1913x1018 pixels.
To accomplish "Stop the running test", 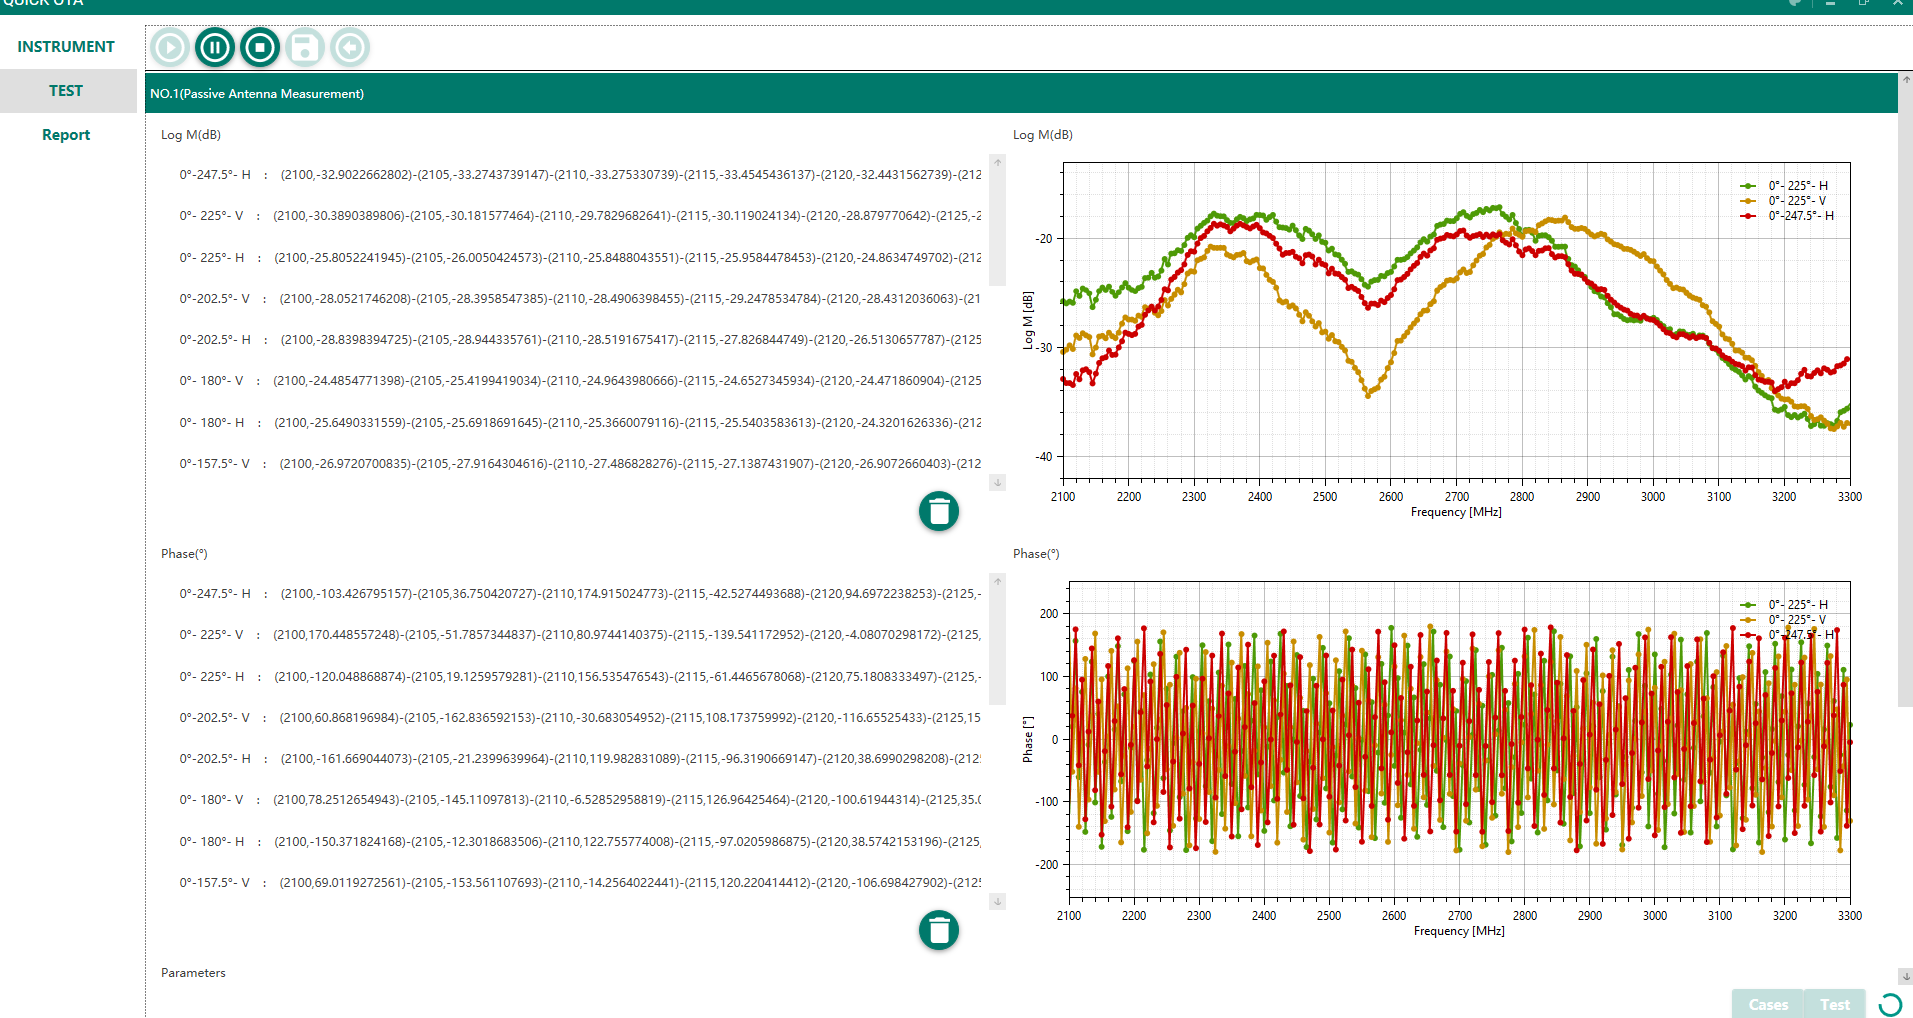I will point(260,47).
